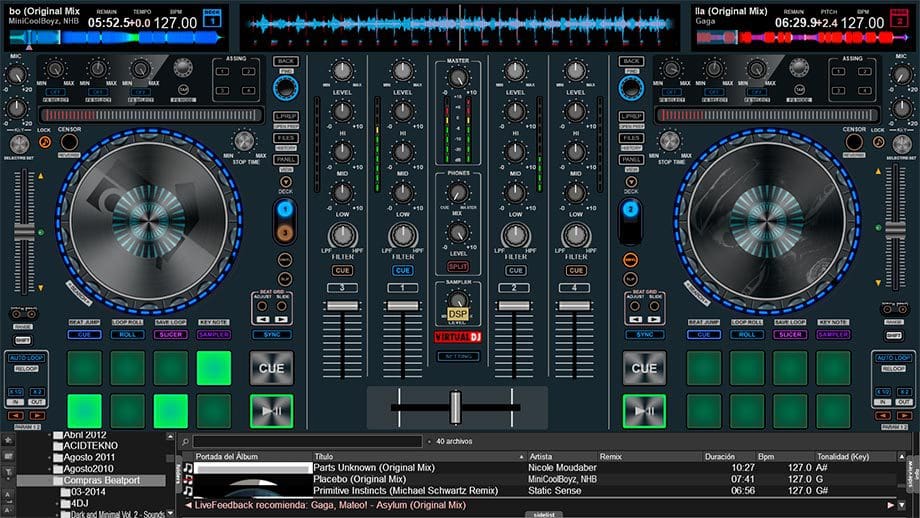This screenshot has height=518, width=920.
Task: Expand the Agosto2010 folder
Action: point(49,469)
